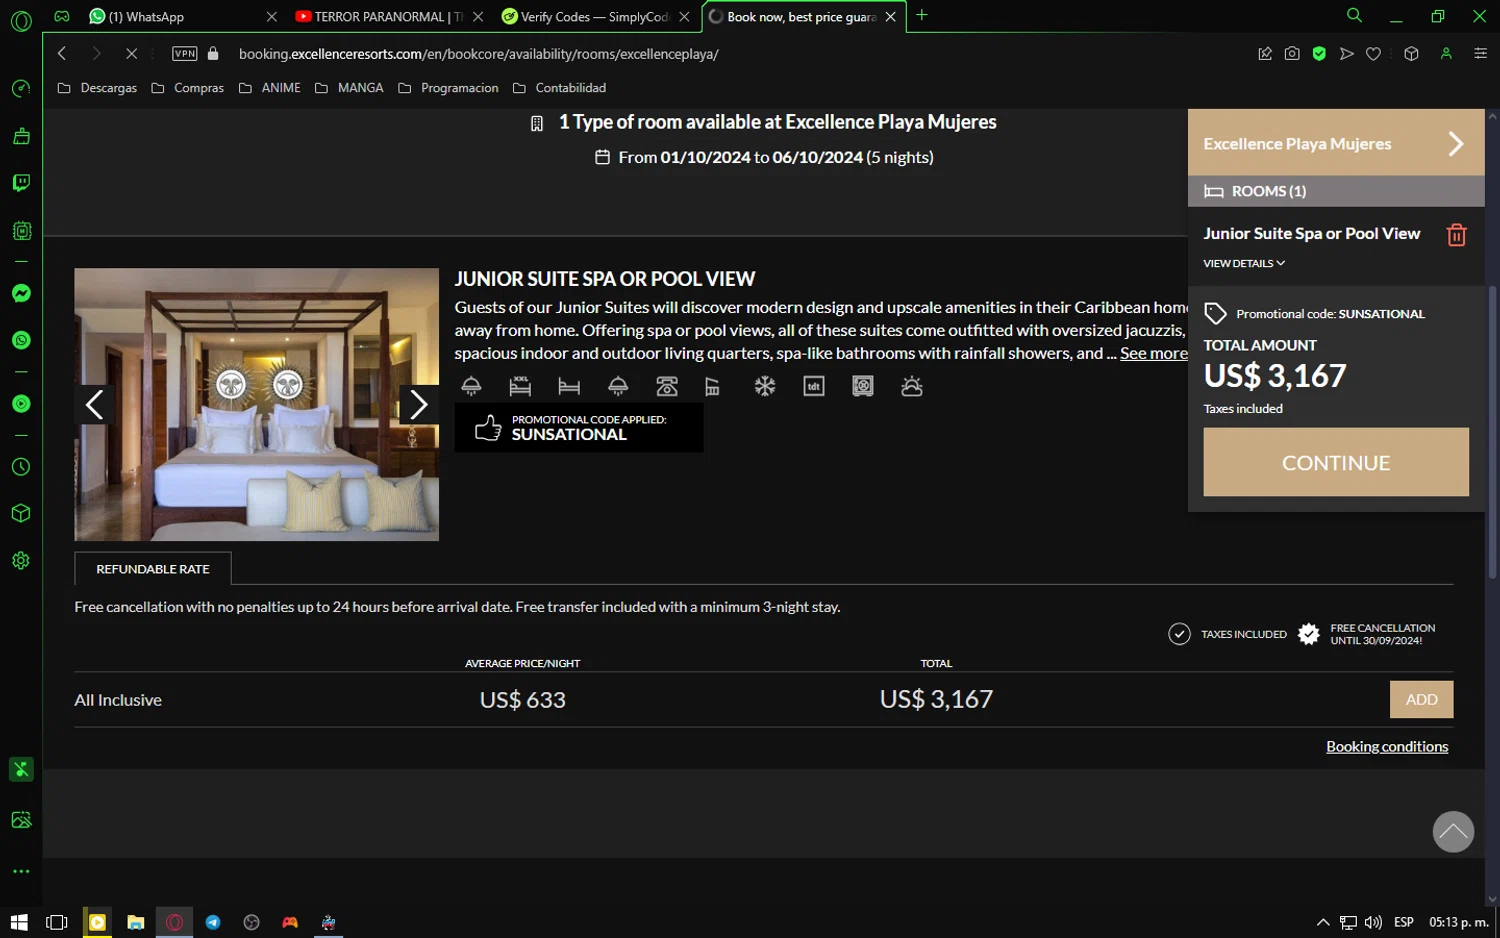Click the air conditioning snowflake icon
1500x938 pixels.
765,386
